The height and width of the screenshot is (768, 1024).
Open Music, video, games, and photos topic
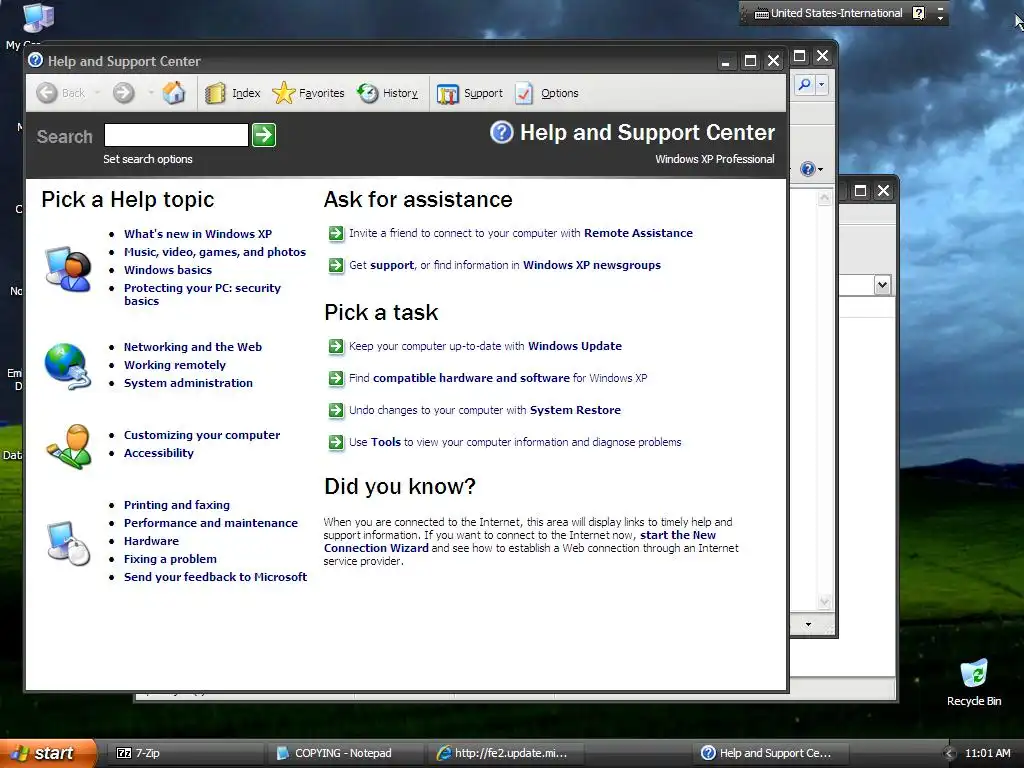[215, 252]
